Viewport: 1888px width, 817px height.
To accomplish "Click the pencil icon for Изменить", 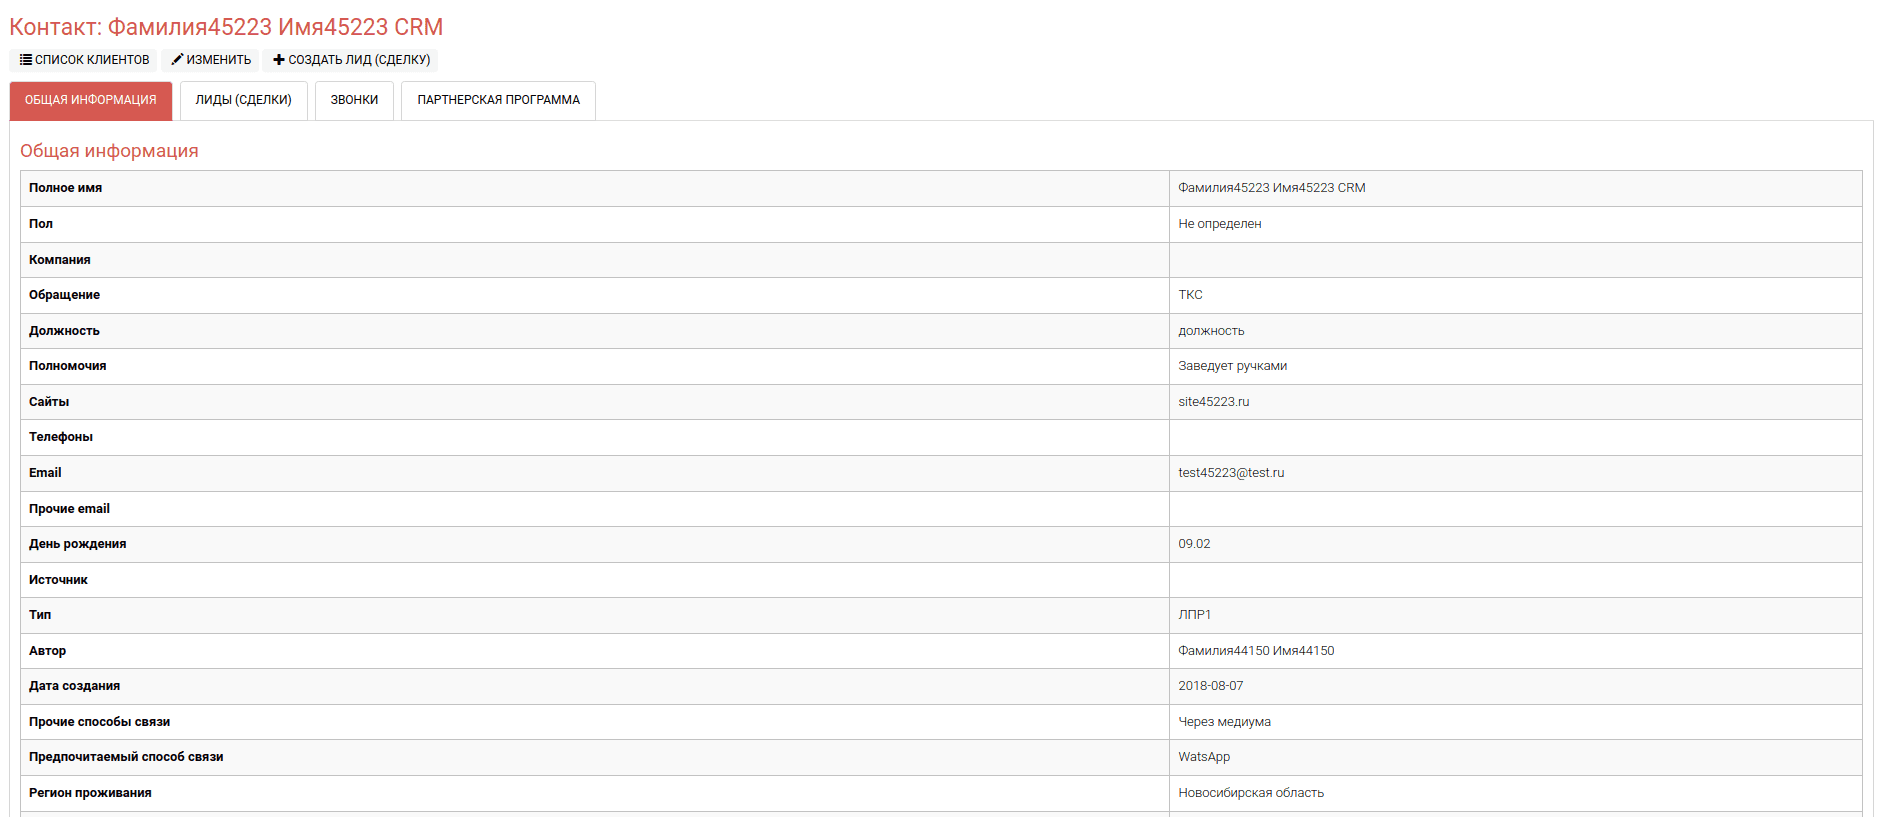I will click(x=177, y=60).
